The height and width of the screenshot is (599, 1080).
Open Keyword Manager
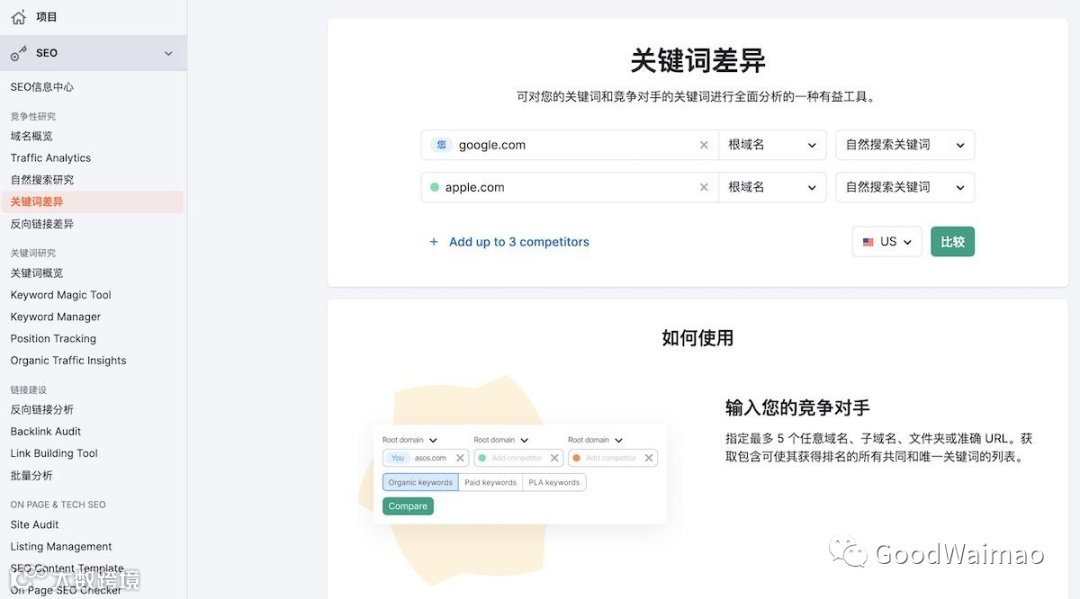pyautogui.click(x=55, y=317)
